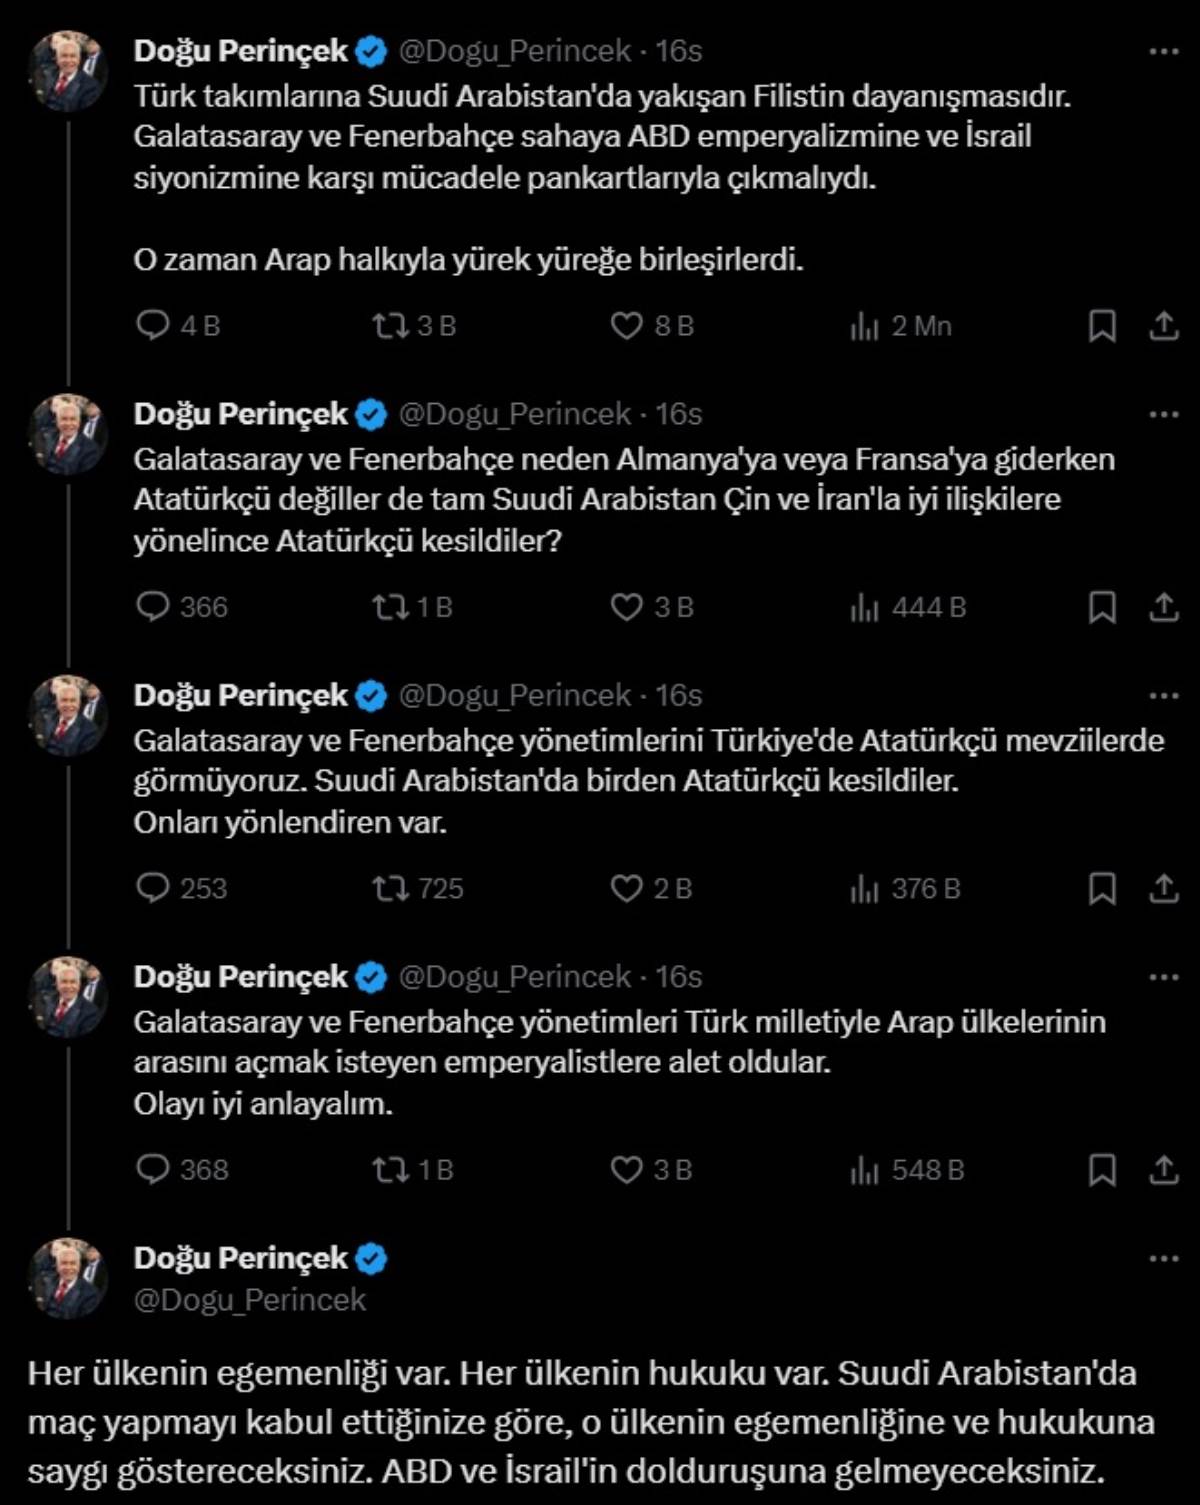The height and width of the screenshot is (1505, 1200).
Task: Open the 16s timestamp on the fourth tweet
Action: (x=679, y=977)
